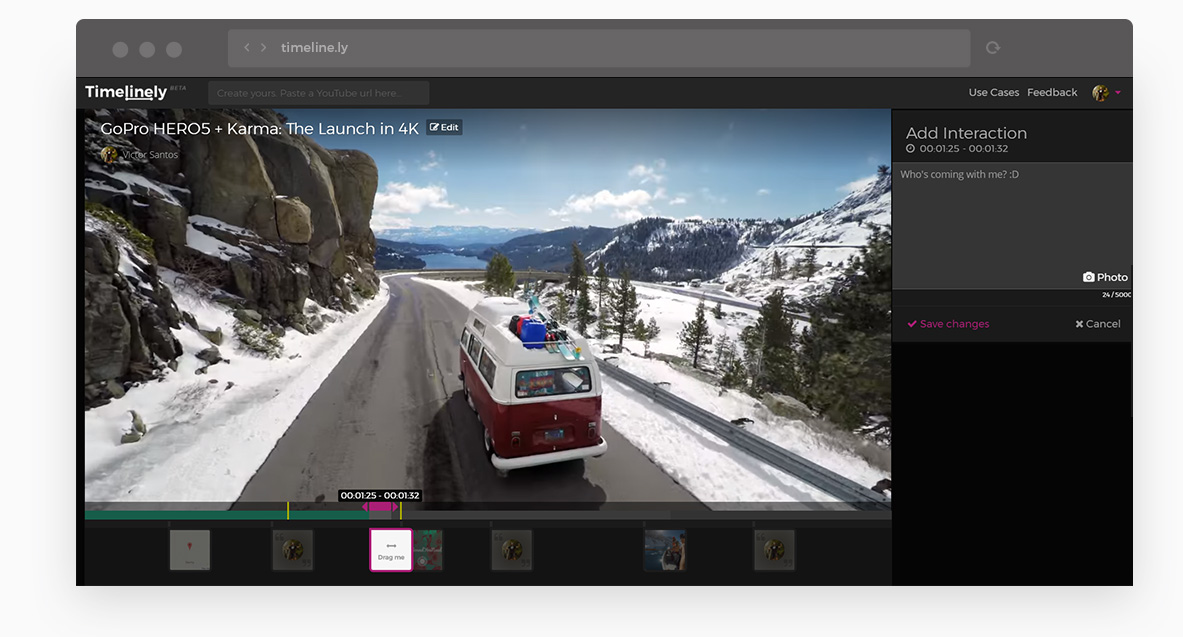The width and height of the screenshot is (1183, 637).
Task: Click the green video progress bar
Action: (x=200, y=515)
